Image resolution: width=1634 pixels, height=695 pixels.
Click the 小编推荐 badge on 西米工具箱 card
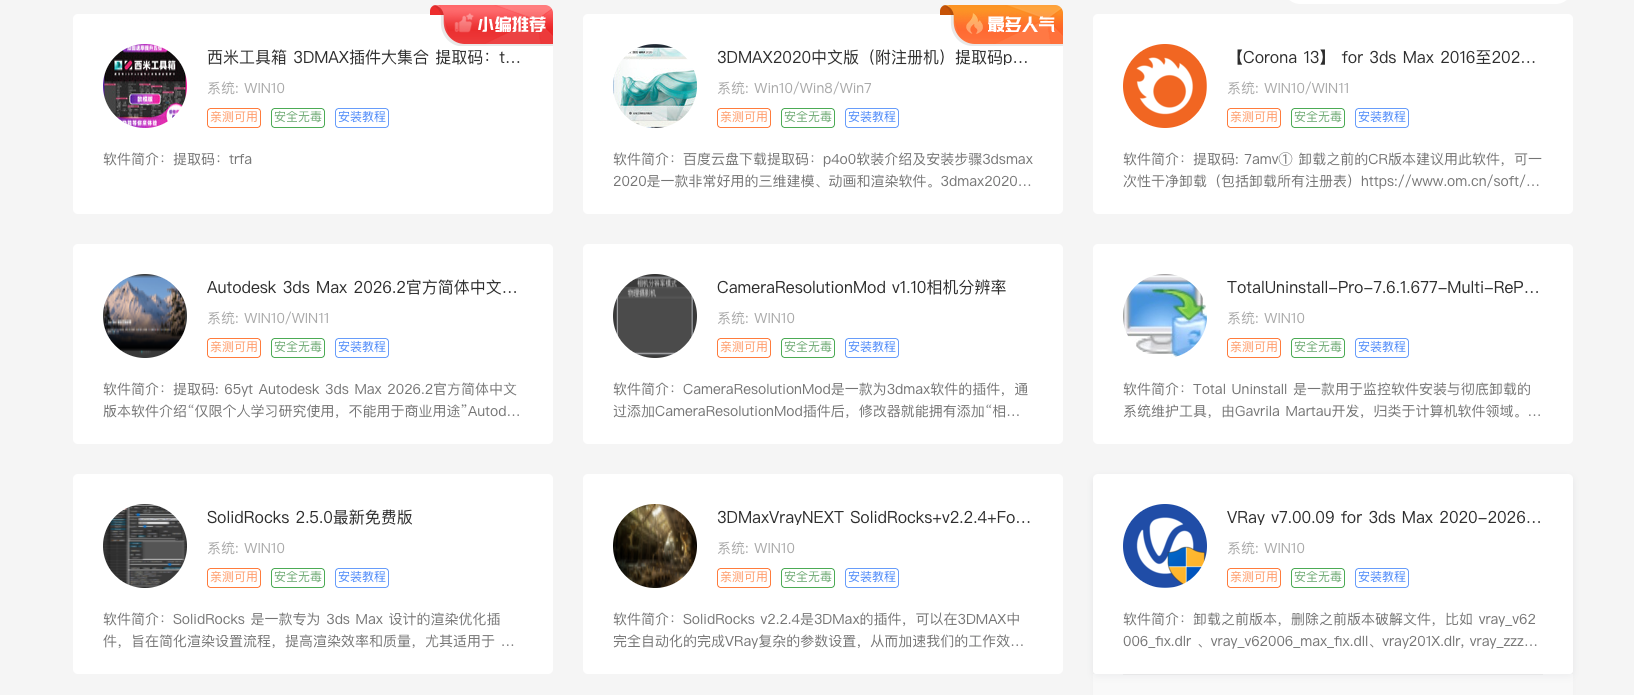[x=492, y=24]
